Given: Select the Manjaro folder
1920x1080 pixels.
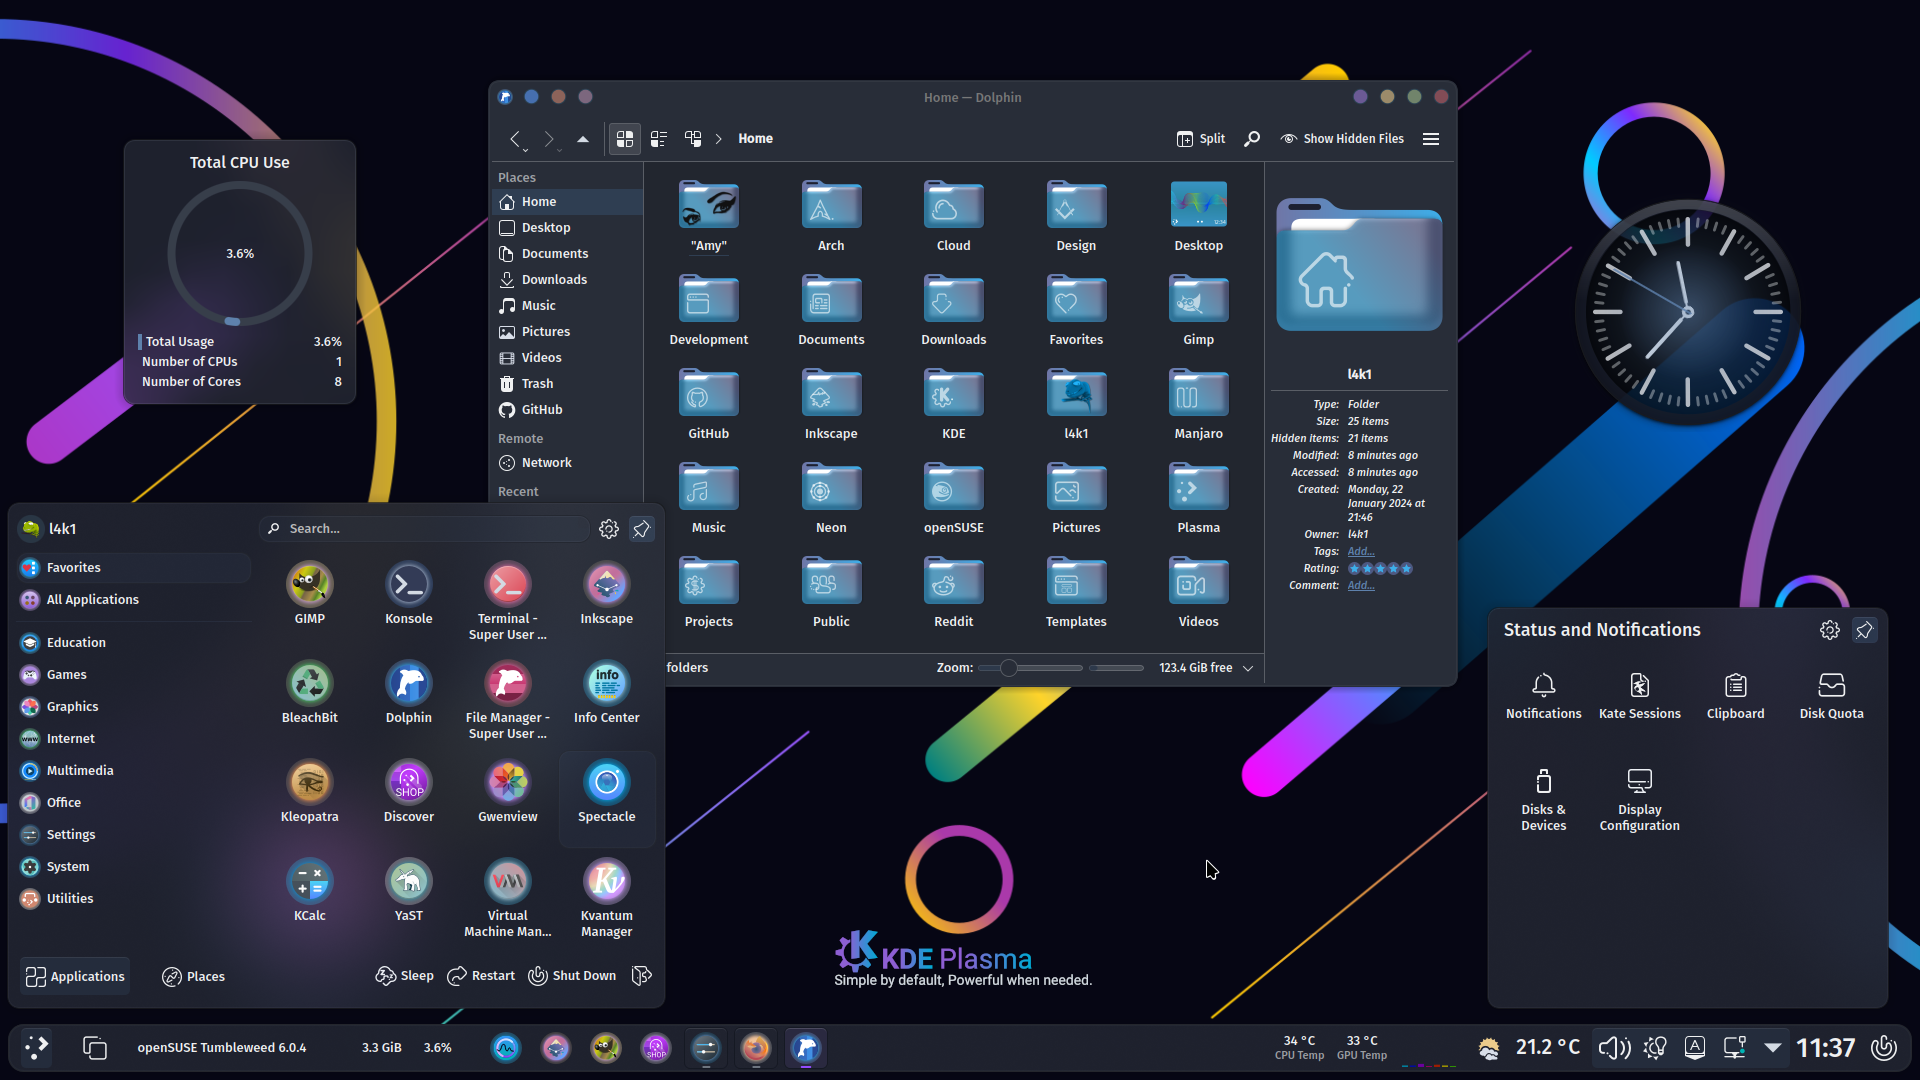Looking at the screenshot, I should [x=1198, y=404].
